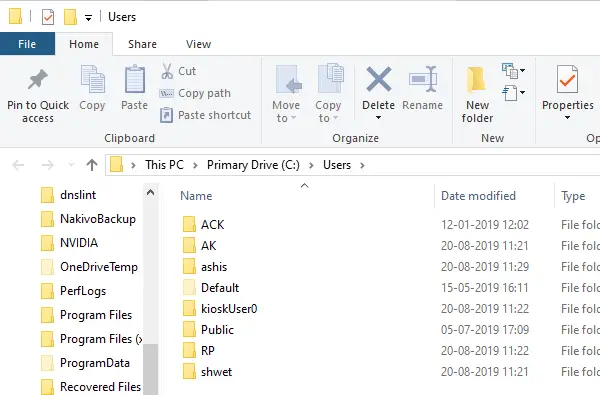Viewport: 600px width, 395px height.
Task: Click the Up one level arrow
Action: click(x=92, y=165)
